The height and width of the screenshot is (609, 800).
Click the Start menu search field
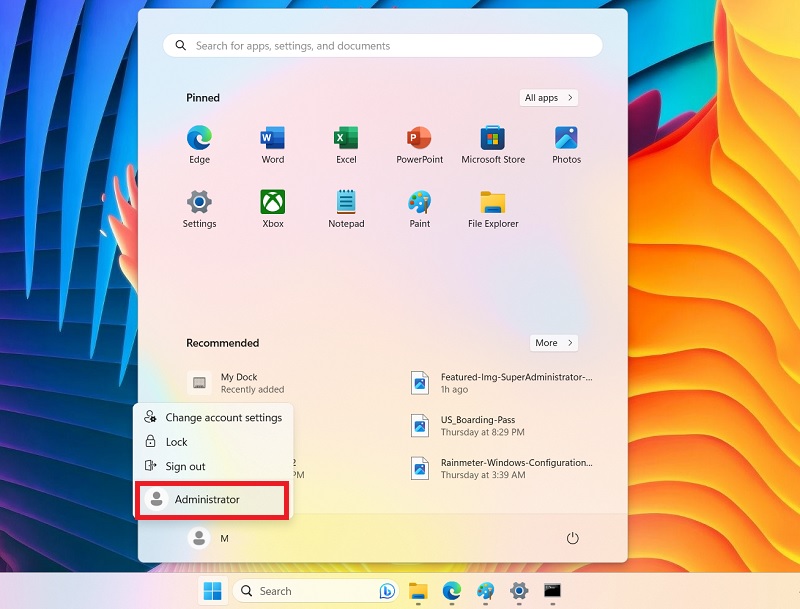click(381, 45)
